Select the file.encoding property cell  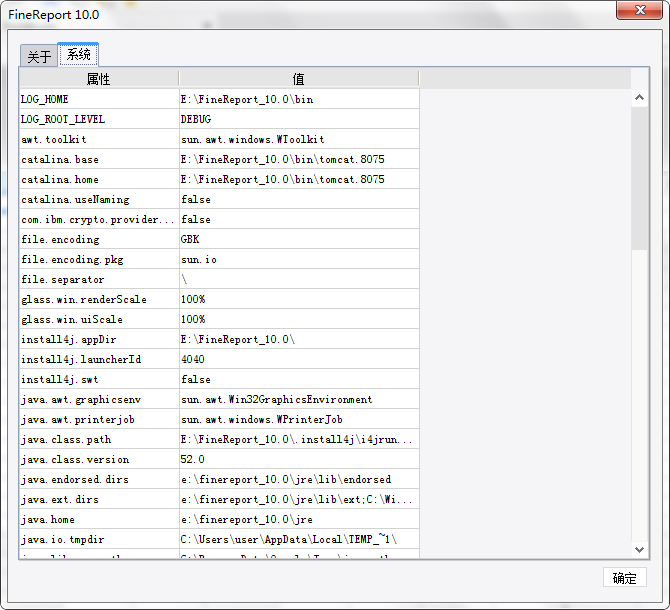click(99, 239)
